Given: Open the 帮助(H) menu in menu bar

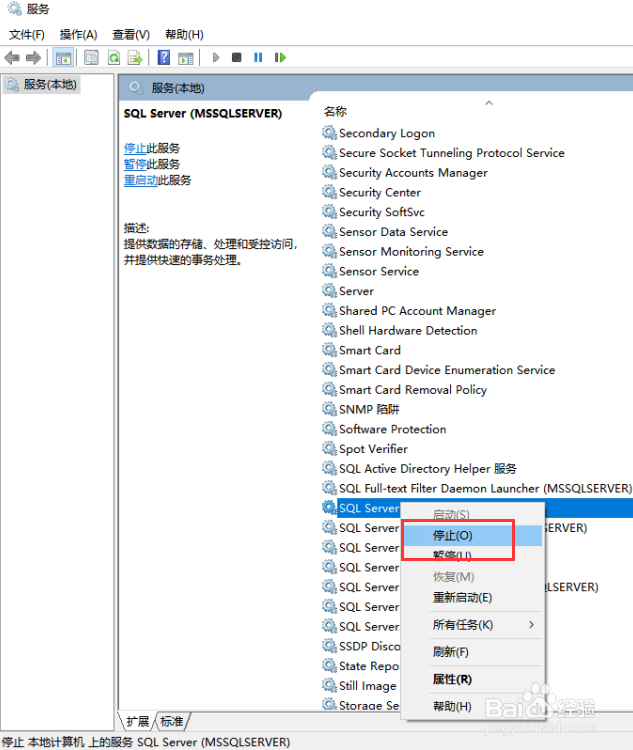Looking at the screenshot, I should click(x=184, y=34).
